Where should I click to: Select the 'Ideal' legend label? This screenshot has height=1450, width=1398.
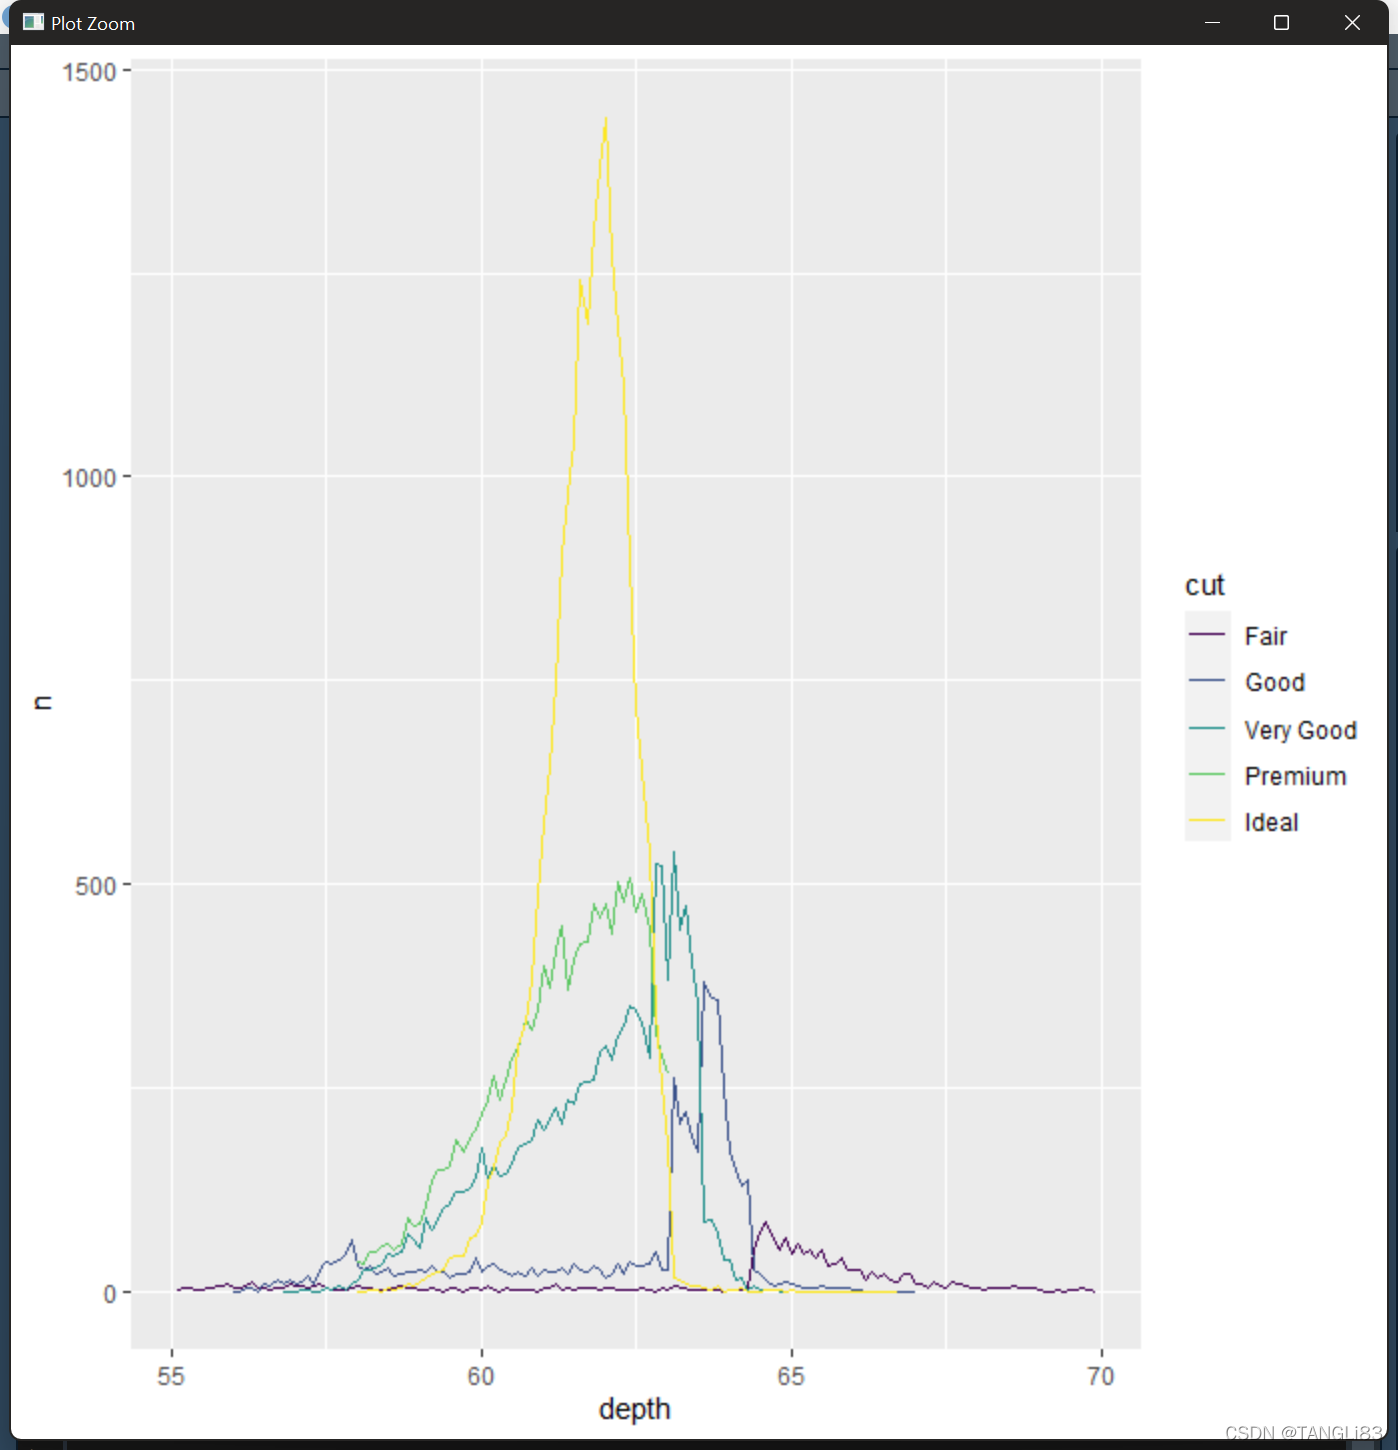(x=1271, y=822)
